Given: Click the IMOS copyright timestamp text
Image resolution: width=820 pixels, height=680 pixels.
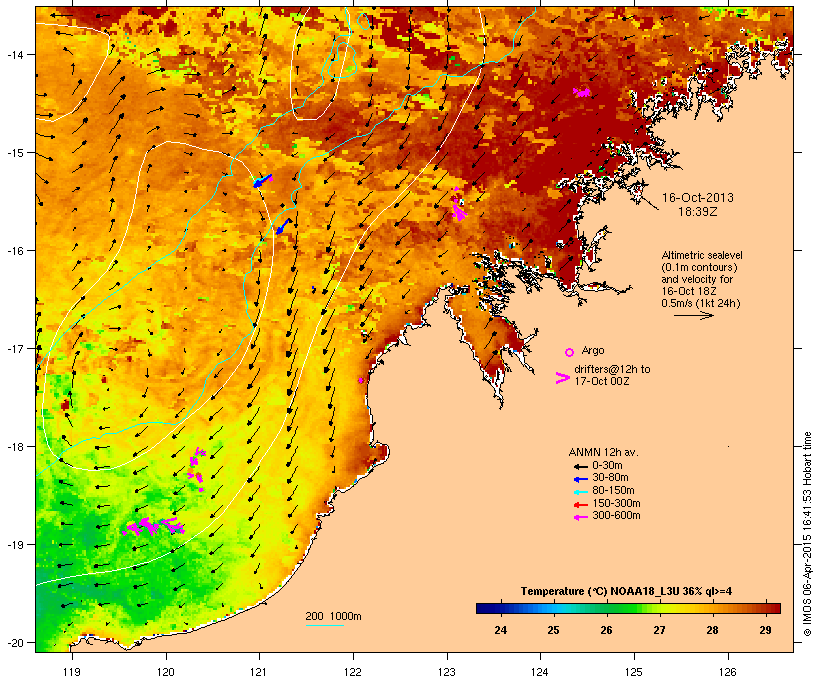Looking at the screenshot, I should coord(807,534).
